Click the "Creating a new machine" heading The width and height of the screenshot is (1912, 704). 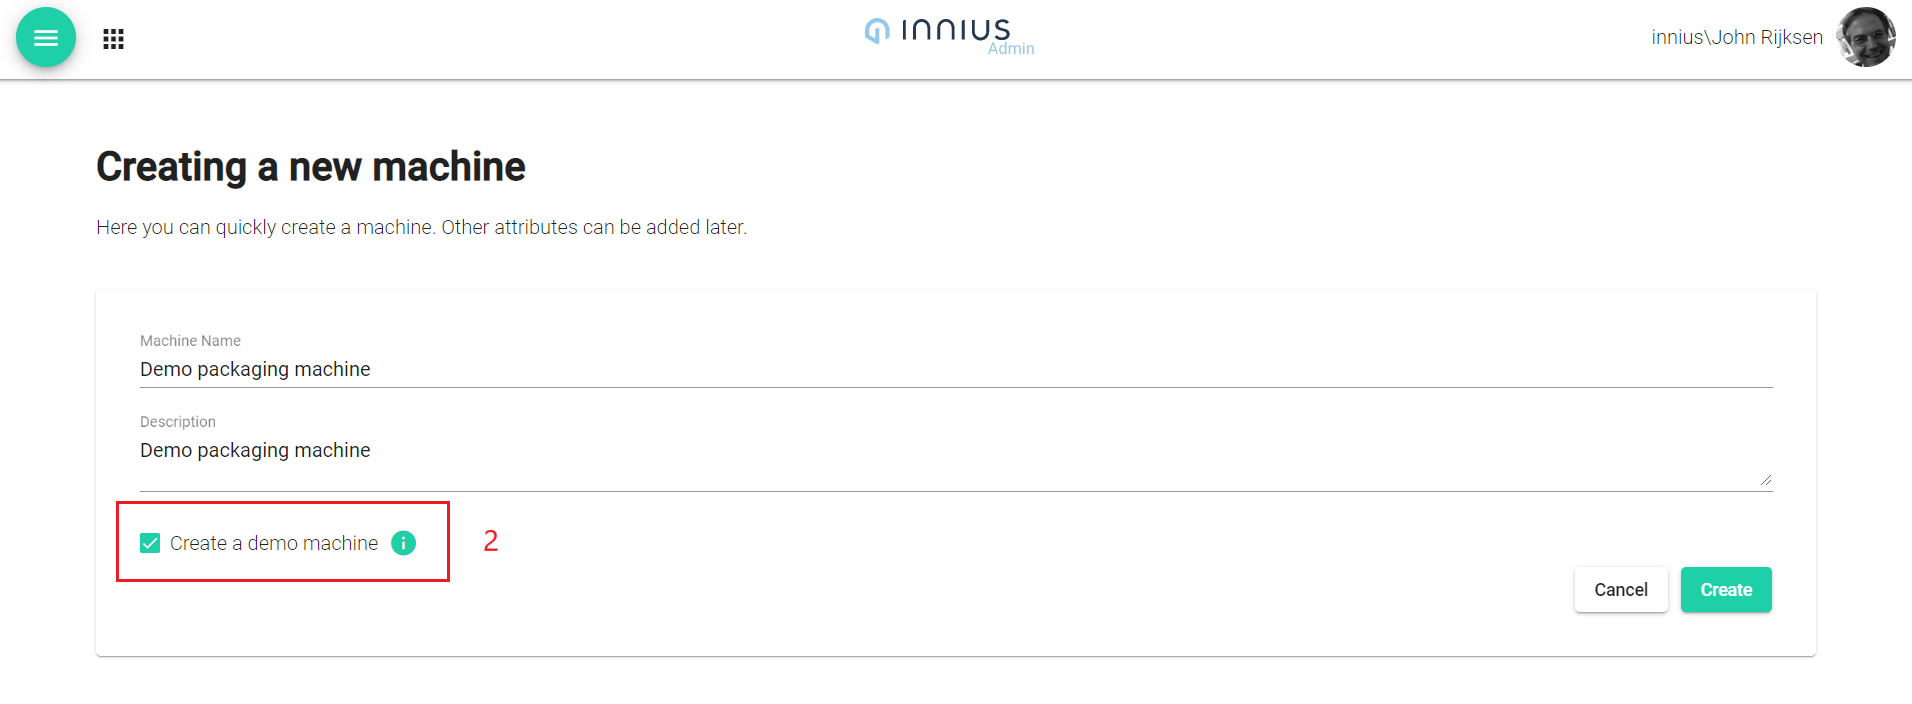(311, 167)
